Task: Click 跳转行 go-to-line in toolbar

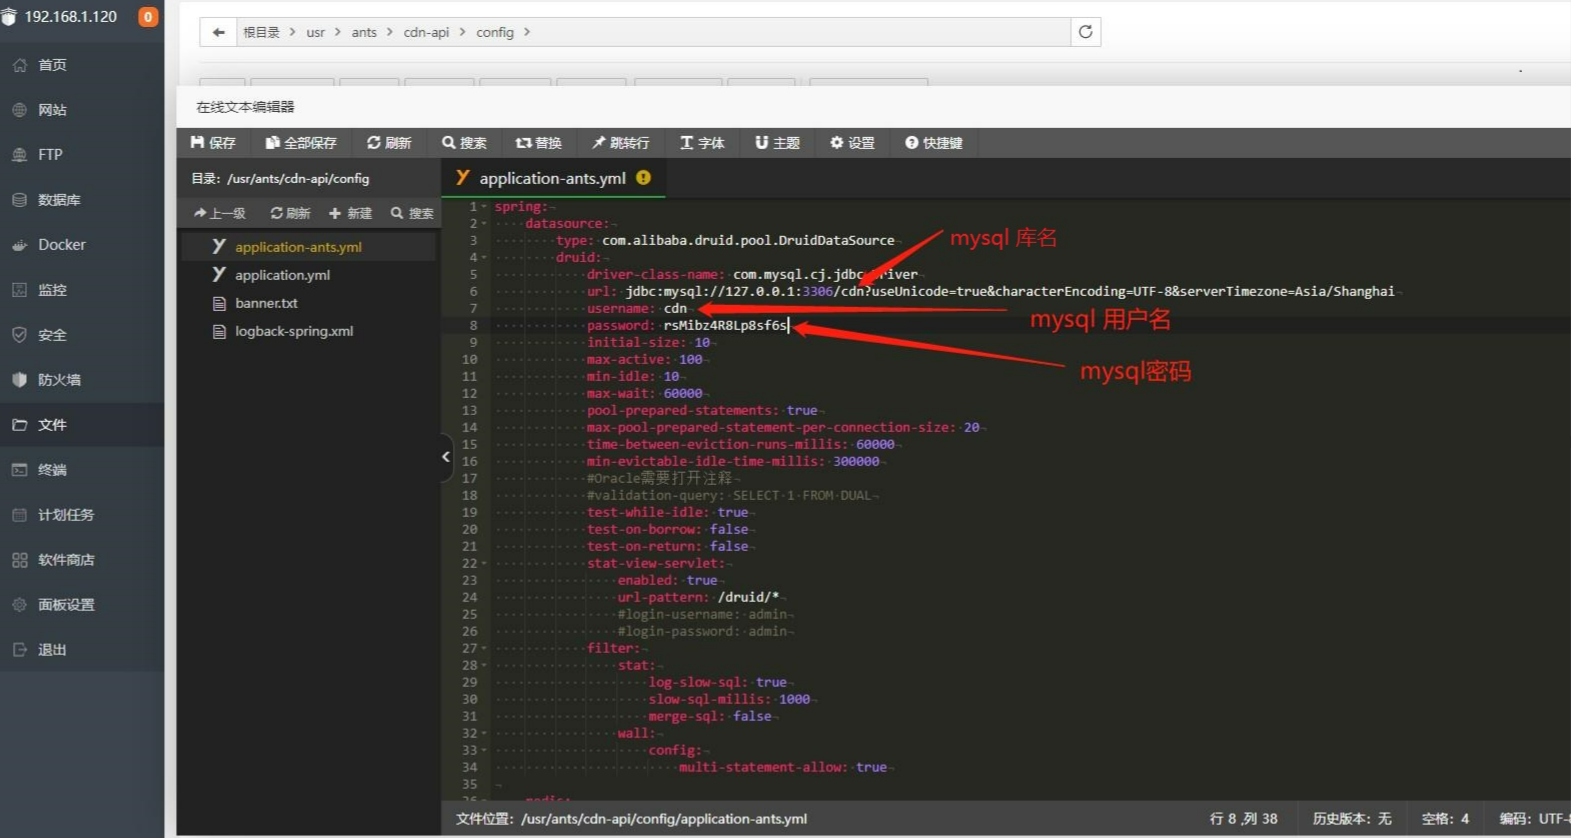Action: pyautogui.click(x=620, y=143)
